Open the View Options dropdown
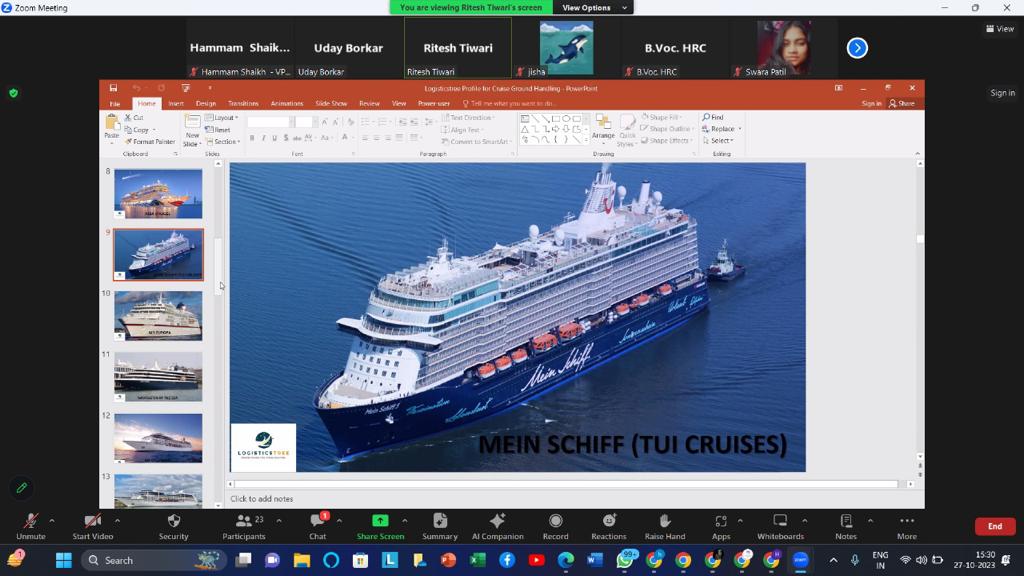 (593, 7)
